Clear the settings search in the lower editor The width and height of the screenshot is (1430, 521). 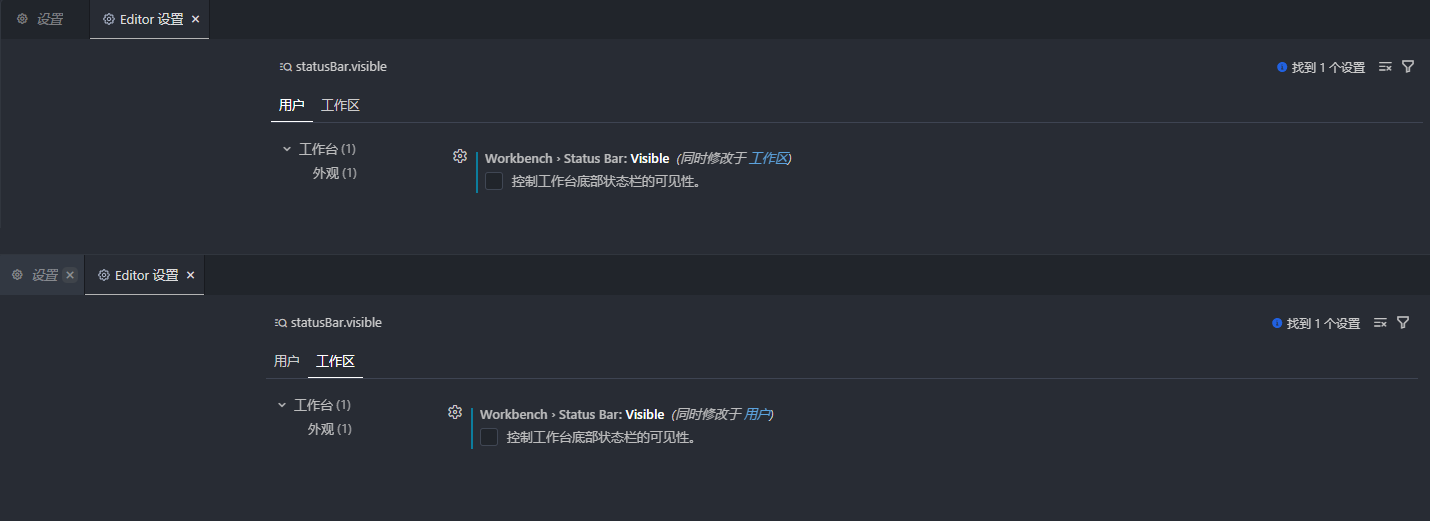pos(1380,323)
